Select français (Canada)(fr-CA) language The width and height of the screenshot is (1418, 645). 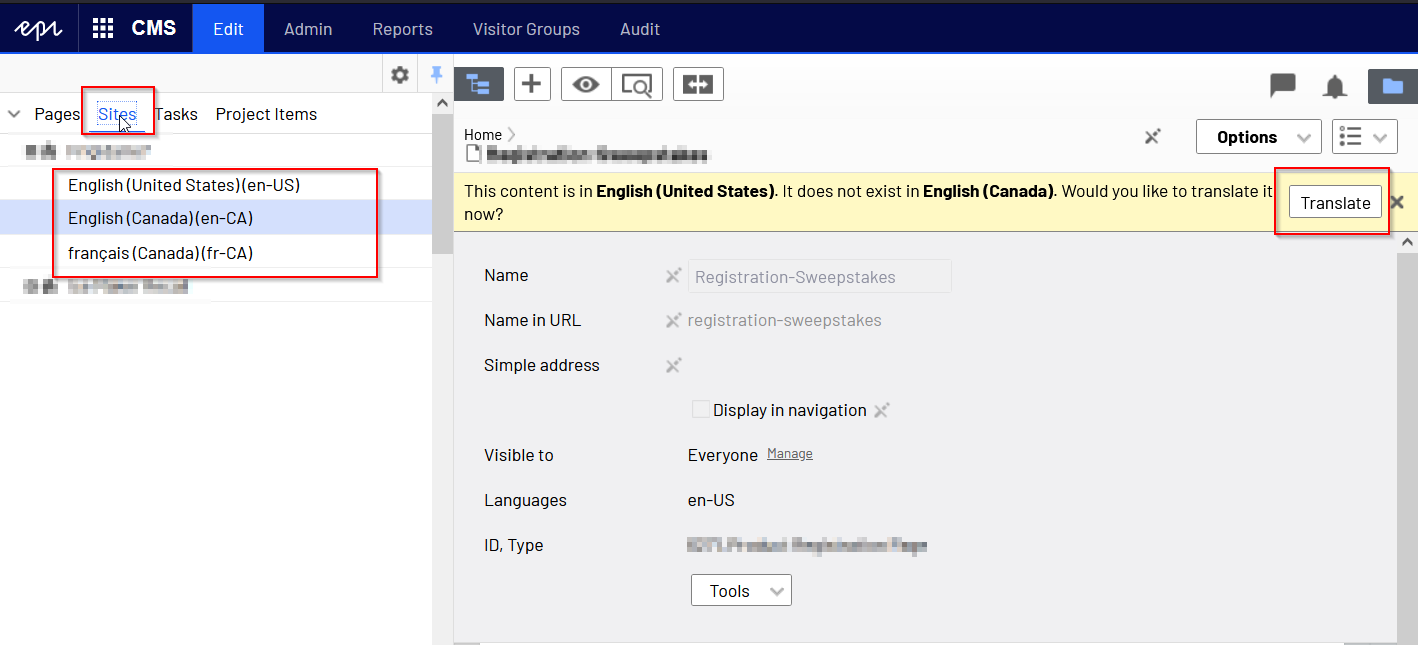click(160, 253)
